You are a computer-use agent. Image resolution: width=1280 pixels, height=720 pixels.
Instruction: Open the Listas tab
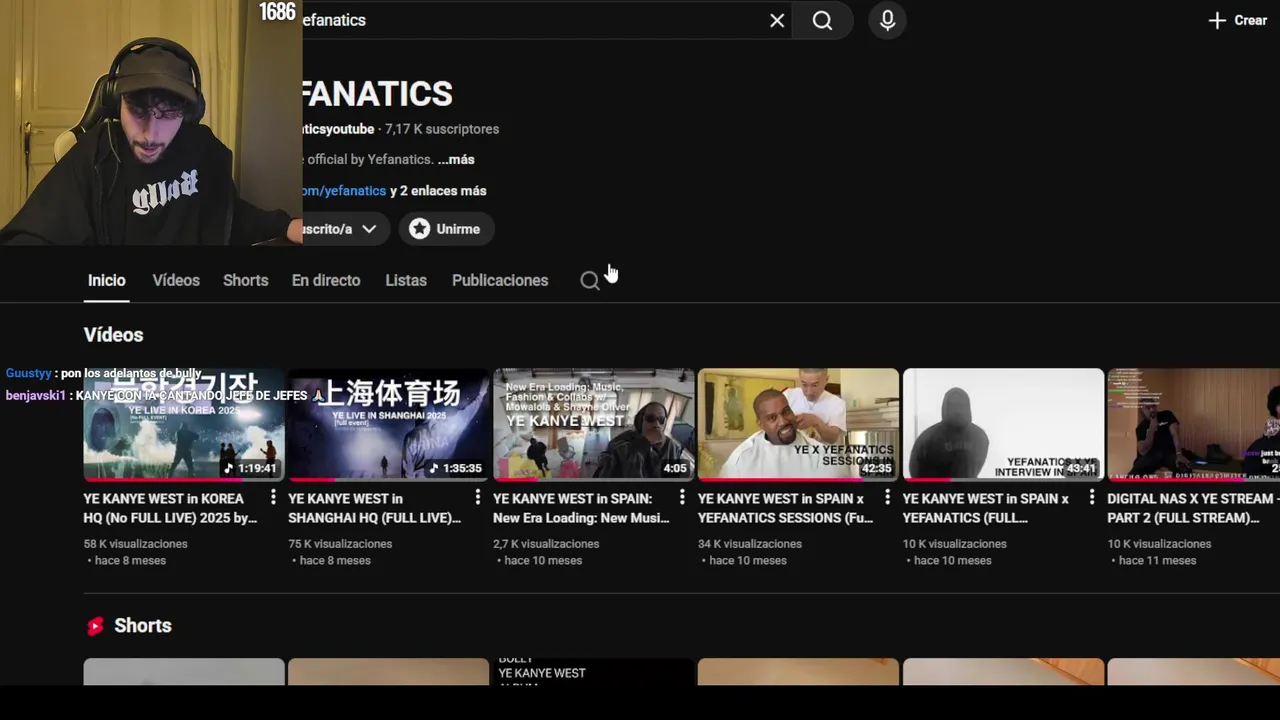406,280
